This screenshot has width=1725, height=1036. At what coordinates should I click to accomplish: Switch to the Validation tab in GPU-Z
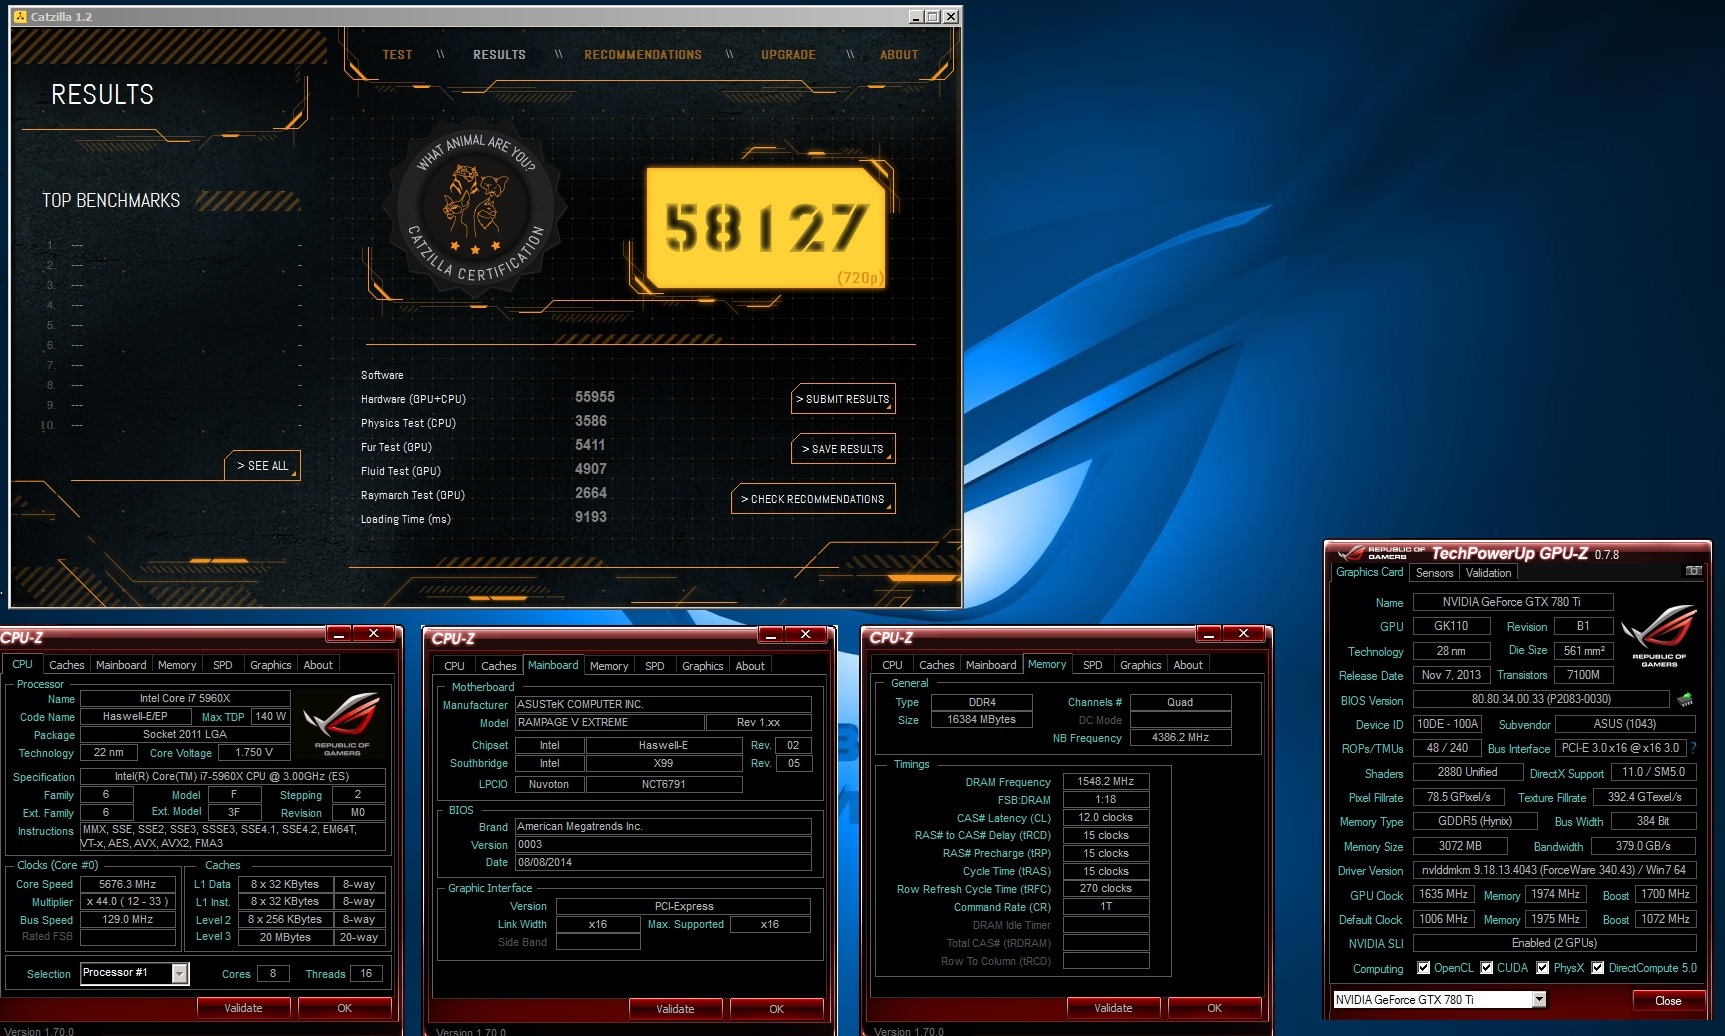pyautogui.click(x=1488, y=573)
